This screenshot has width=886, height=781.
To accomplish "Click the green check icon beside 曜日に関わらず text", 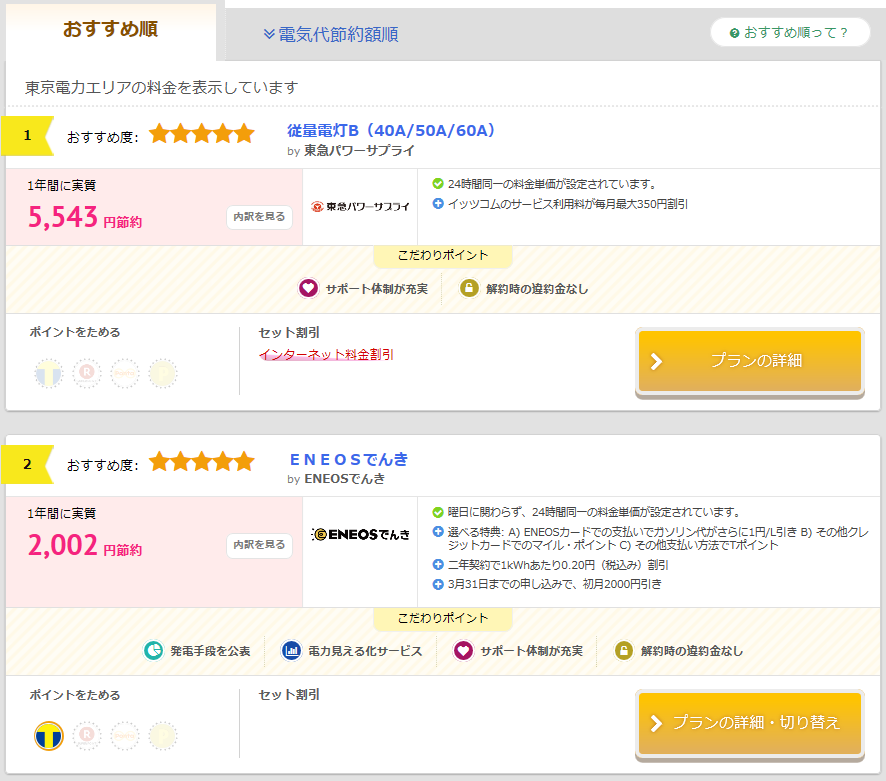I will pos(438,513).
